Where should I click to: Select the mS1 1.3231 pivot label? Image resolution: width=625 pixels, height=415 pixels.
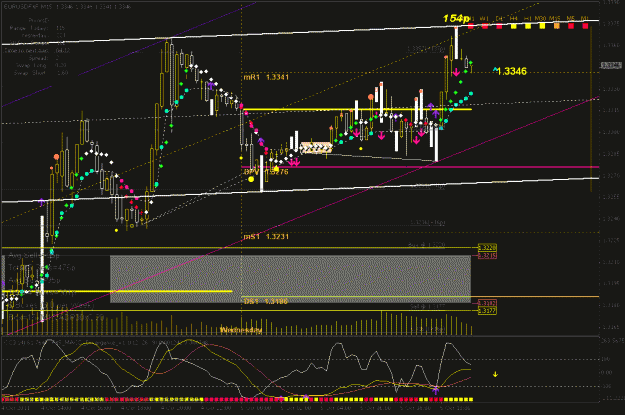[x=266, y=236]
